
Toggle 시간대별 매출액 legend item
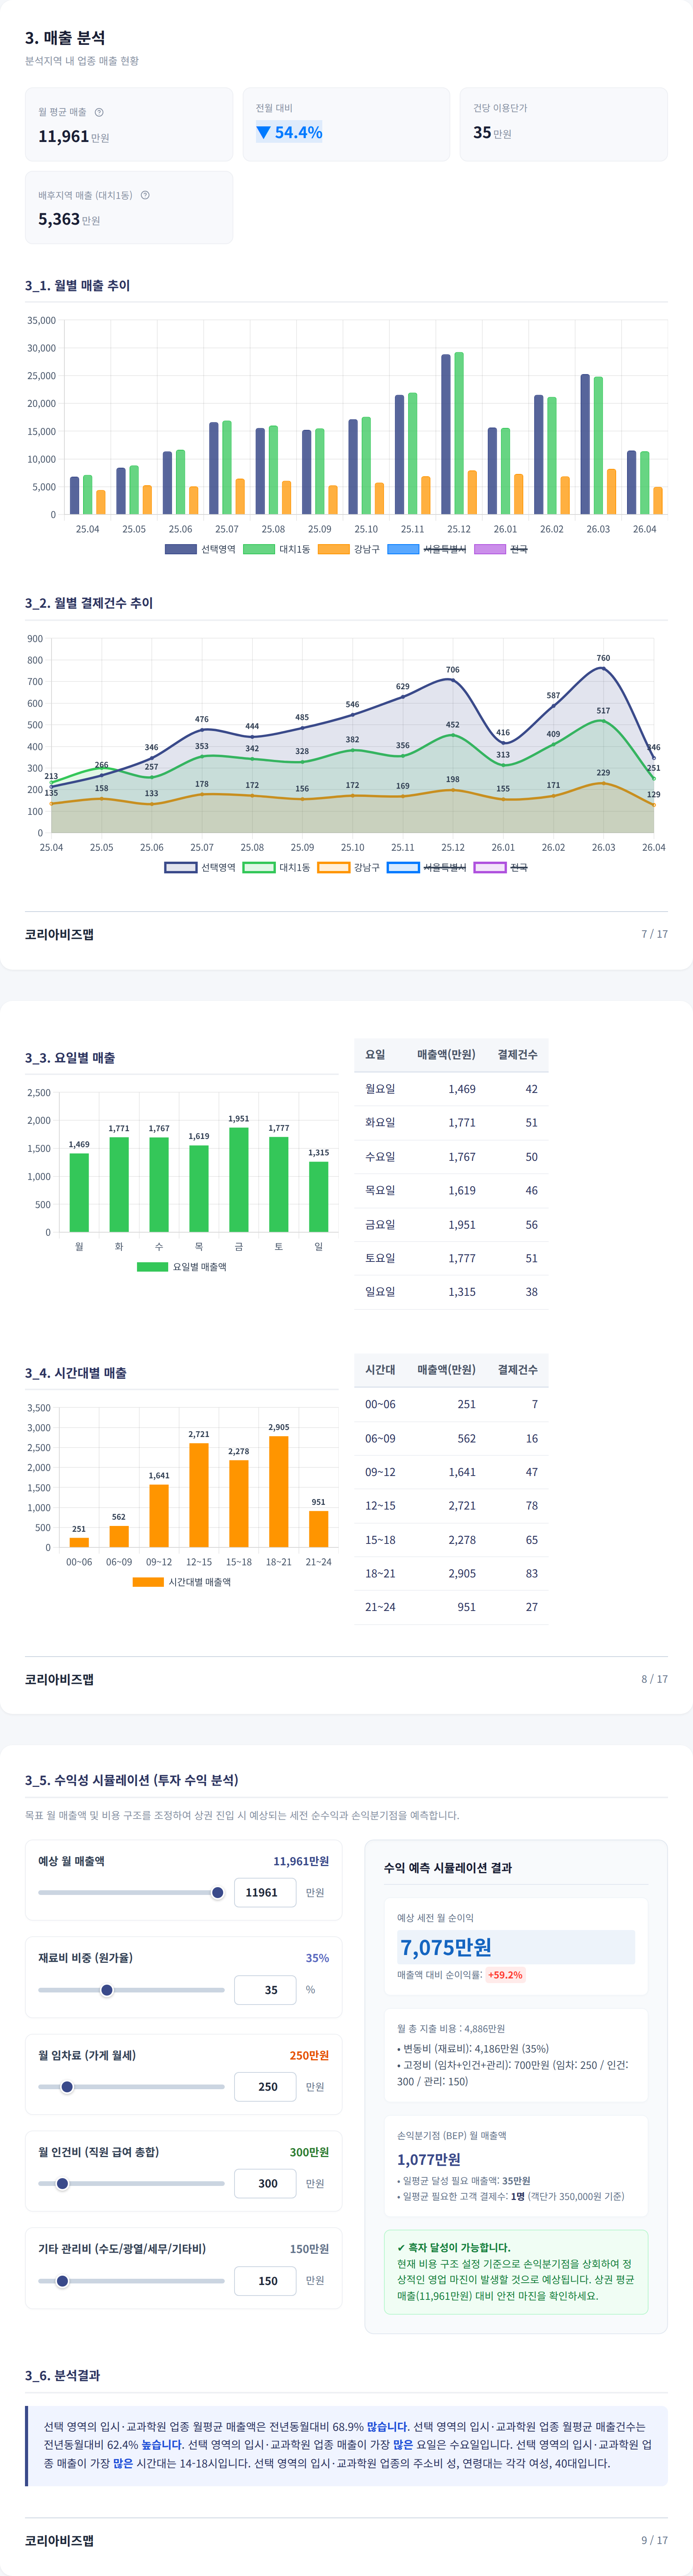point(181,1582)
